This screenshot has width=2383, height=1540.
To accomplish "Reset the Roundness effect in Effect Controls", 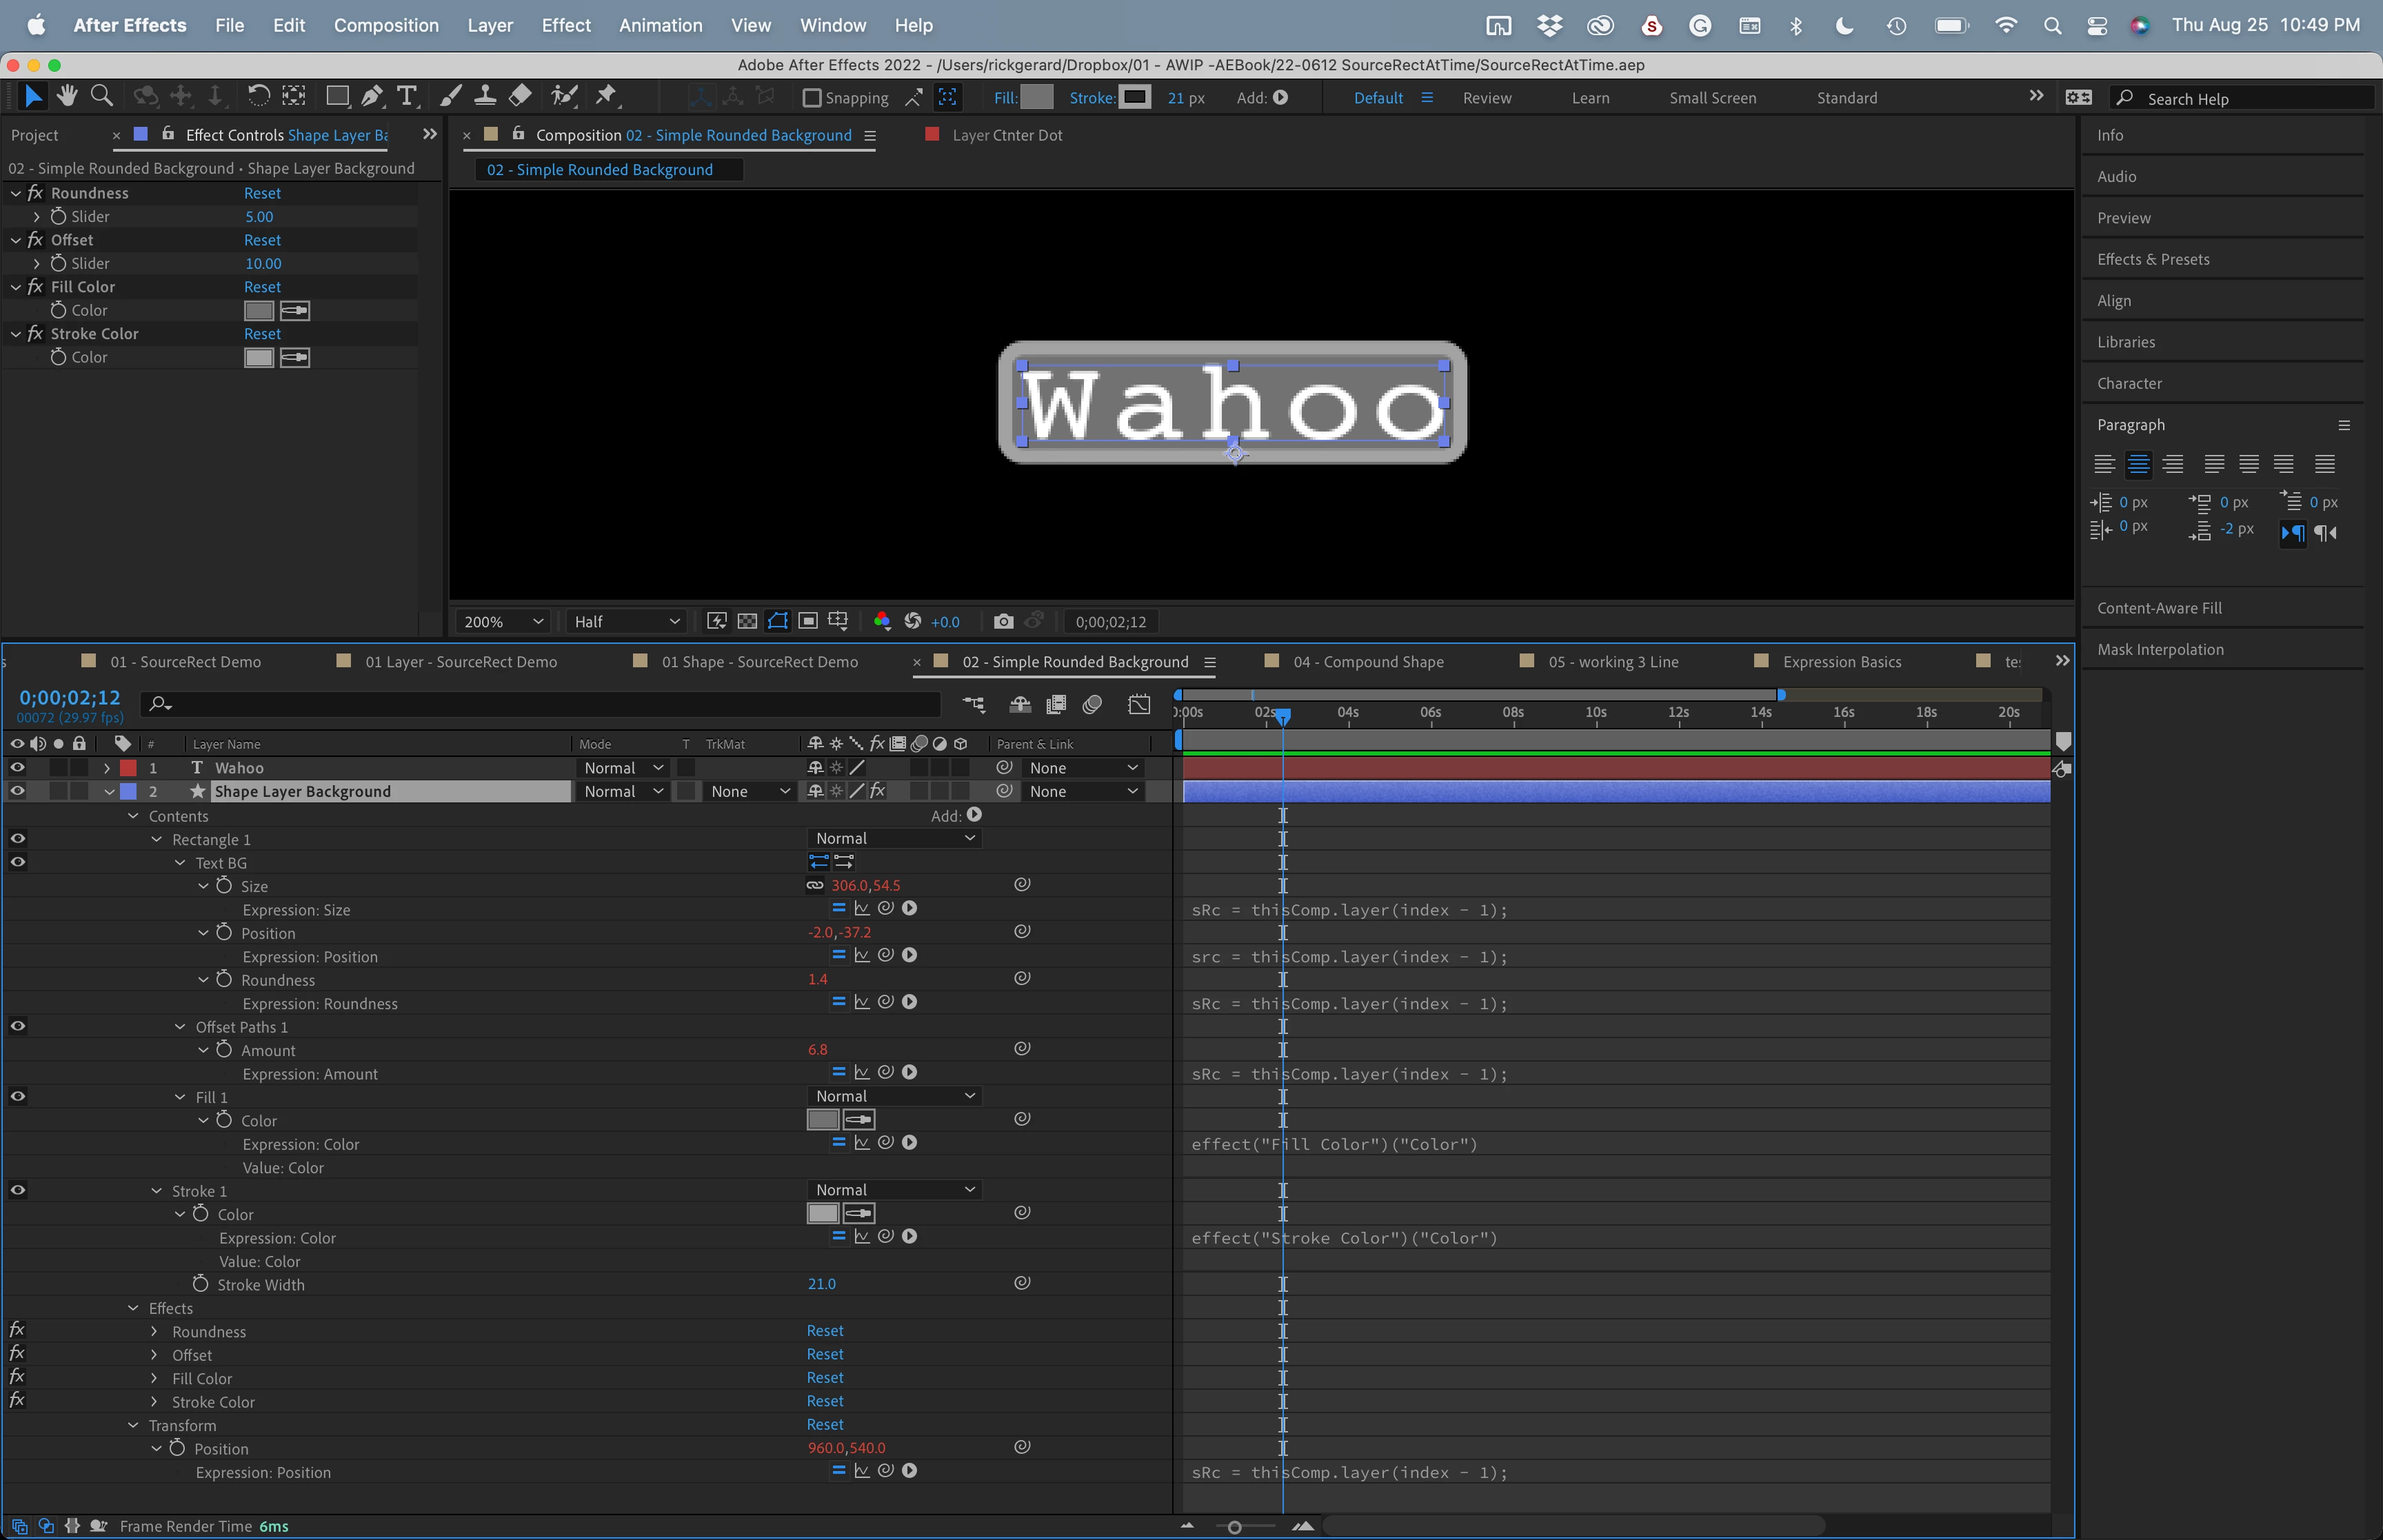I will point(262,193).
